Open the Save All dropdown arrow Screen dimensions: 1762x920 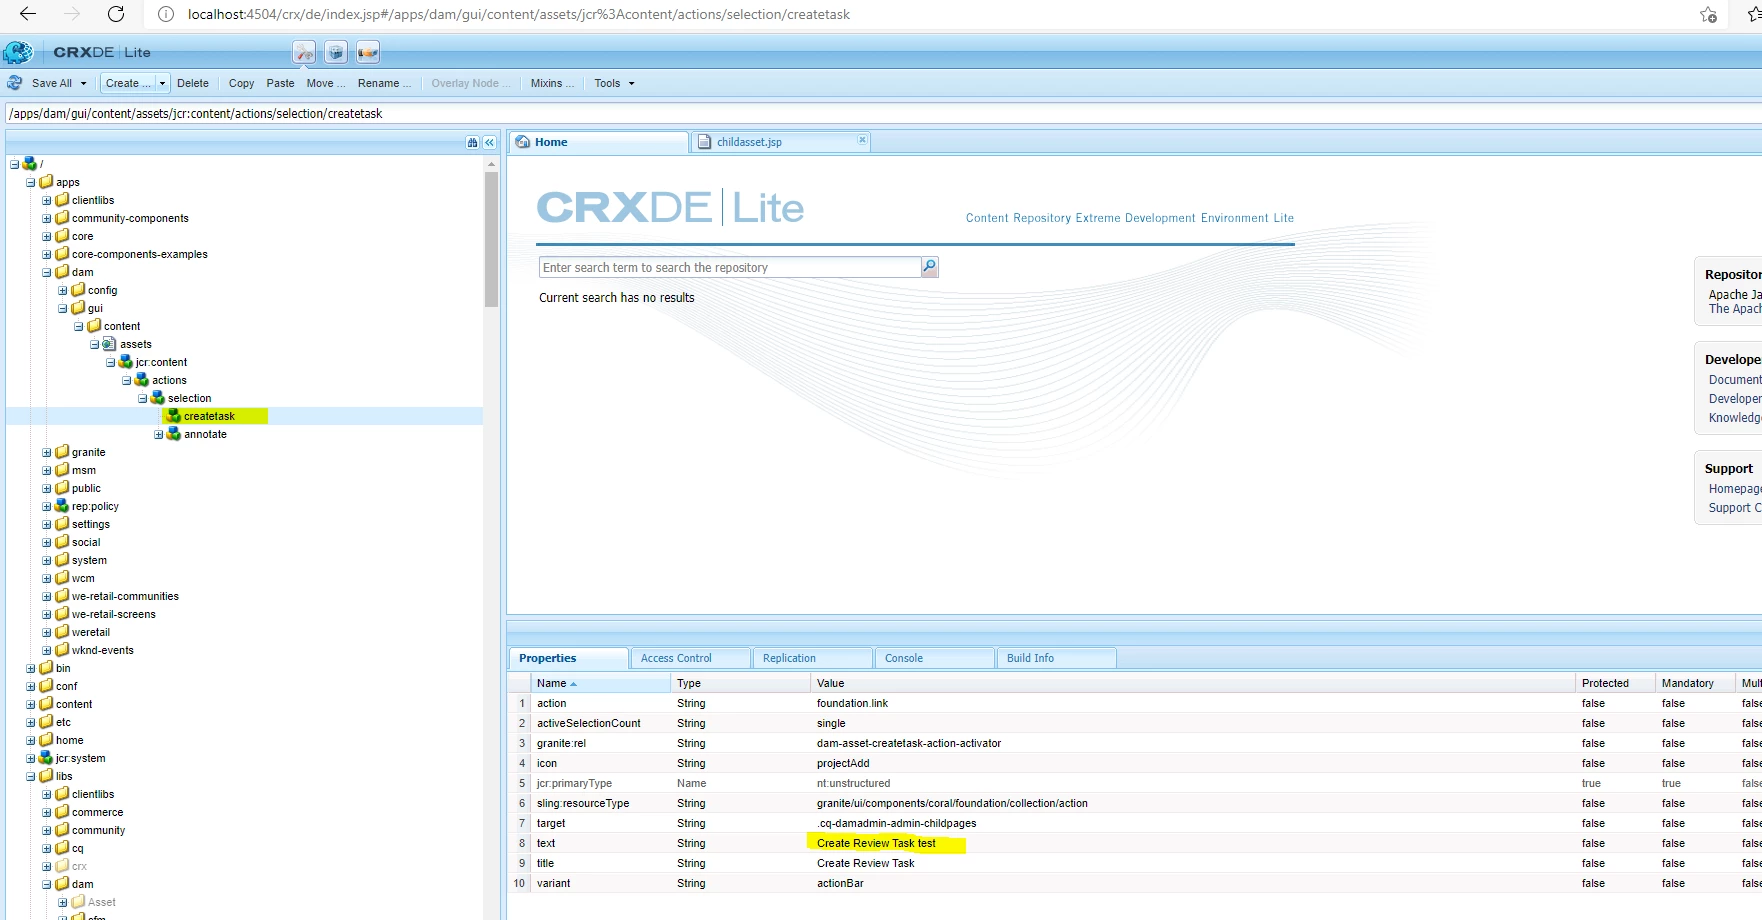84,83
